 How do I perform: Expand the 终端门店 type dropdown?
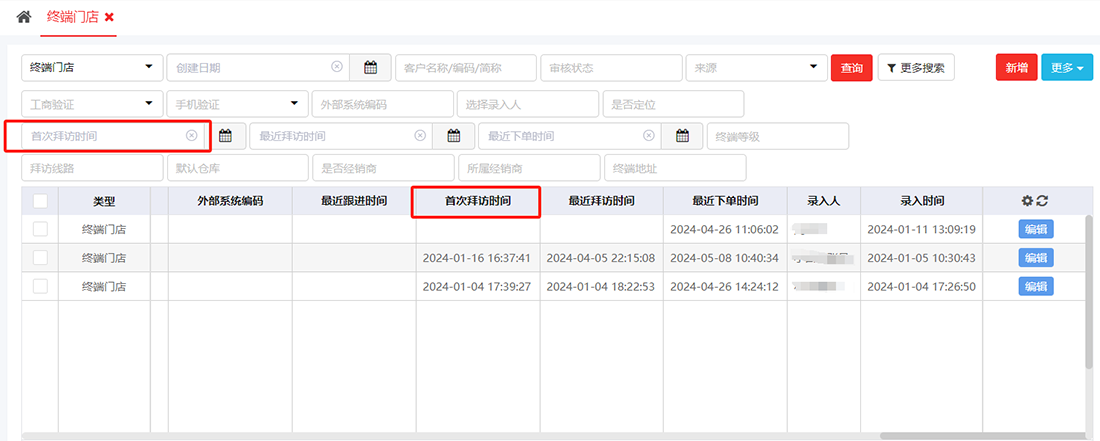[x=92, y=68]
